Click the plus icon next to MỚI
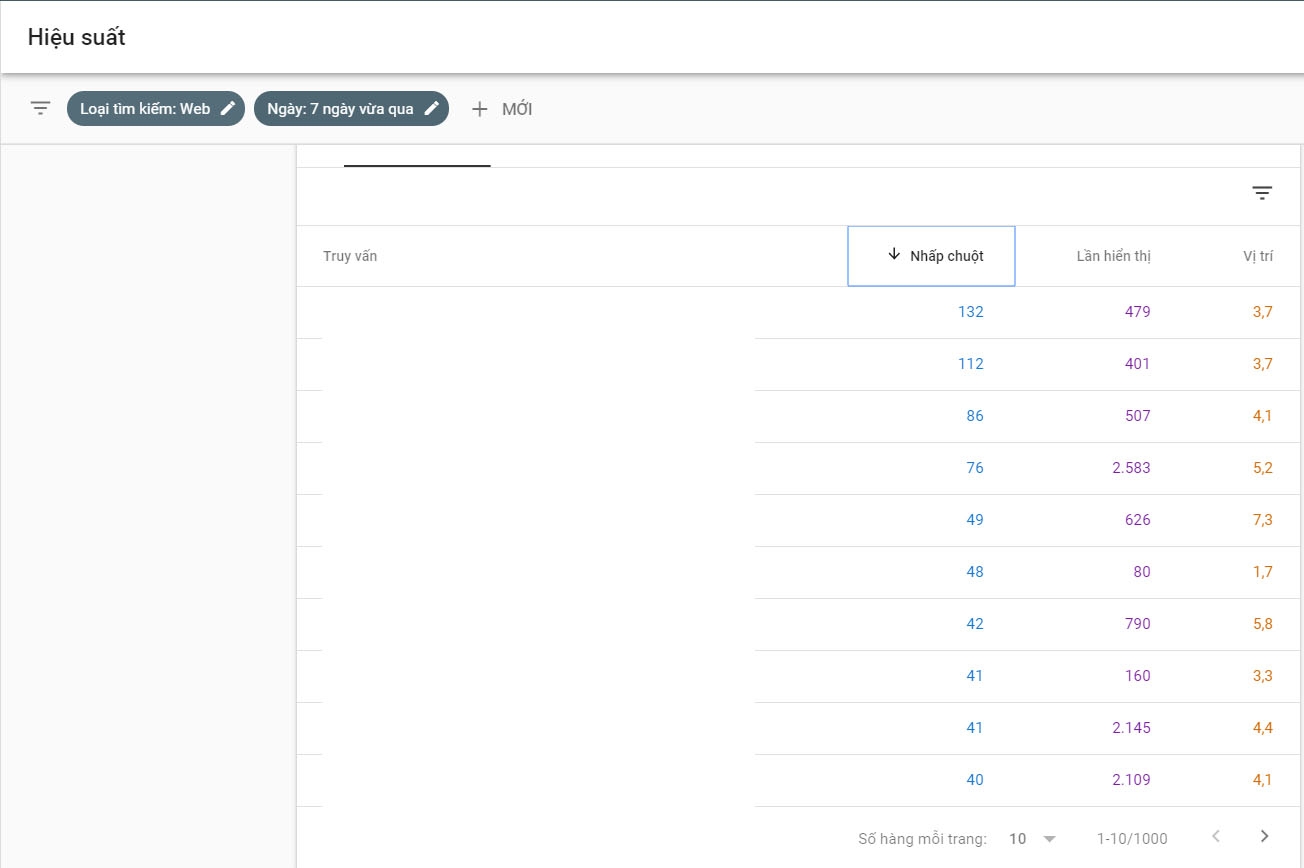Screen dimensions: 1304x868 click(480, 109)
